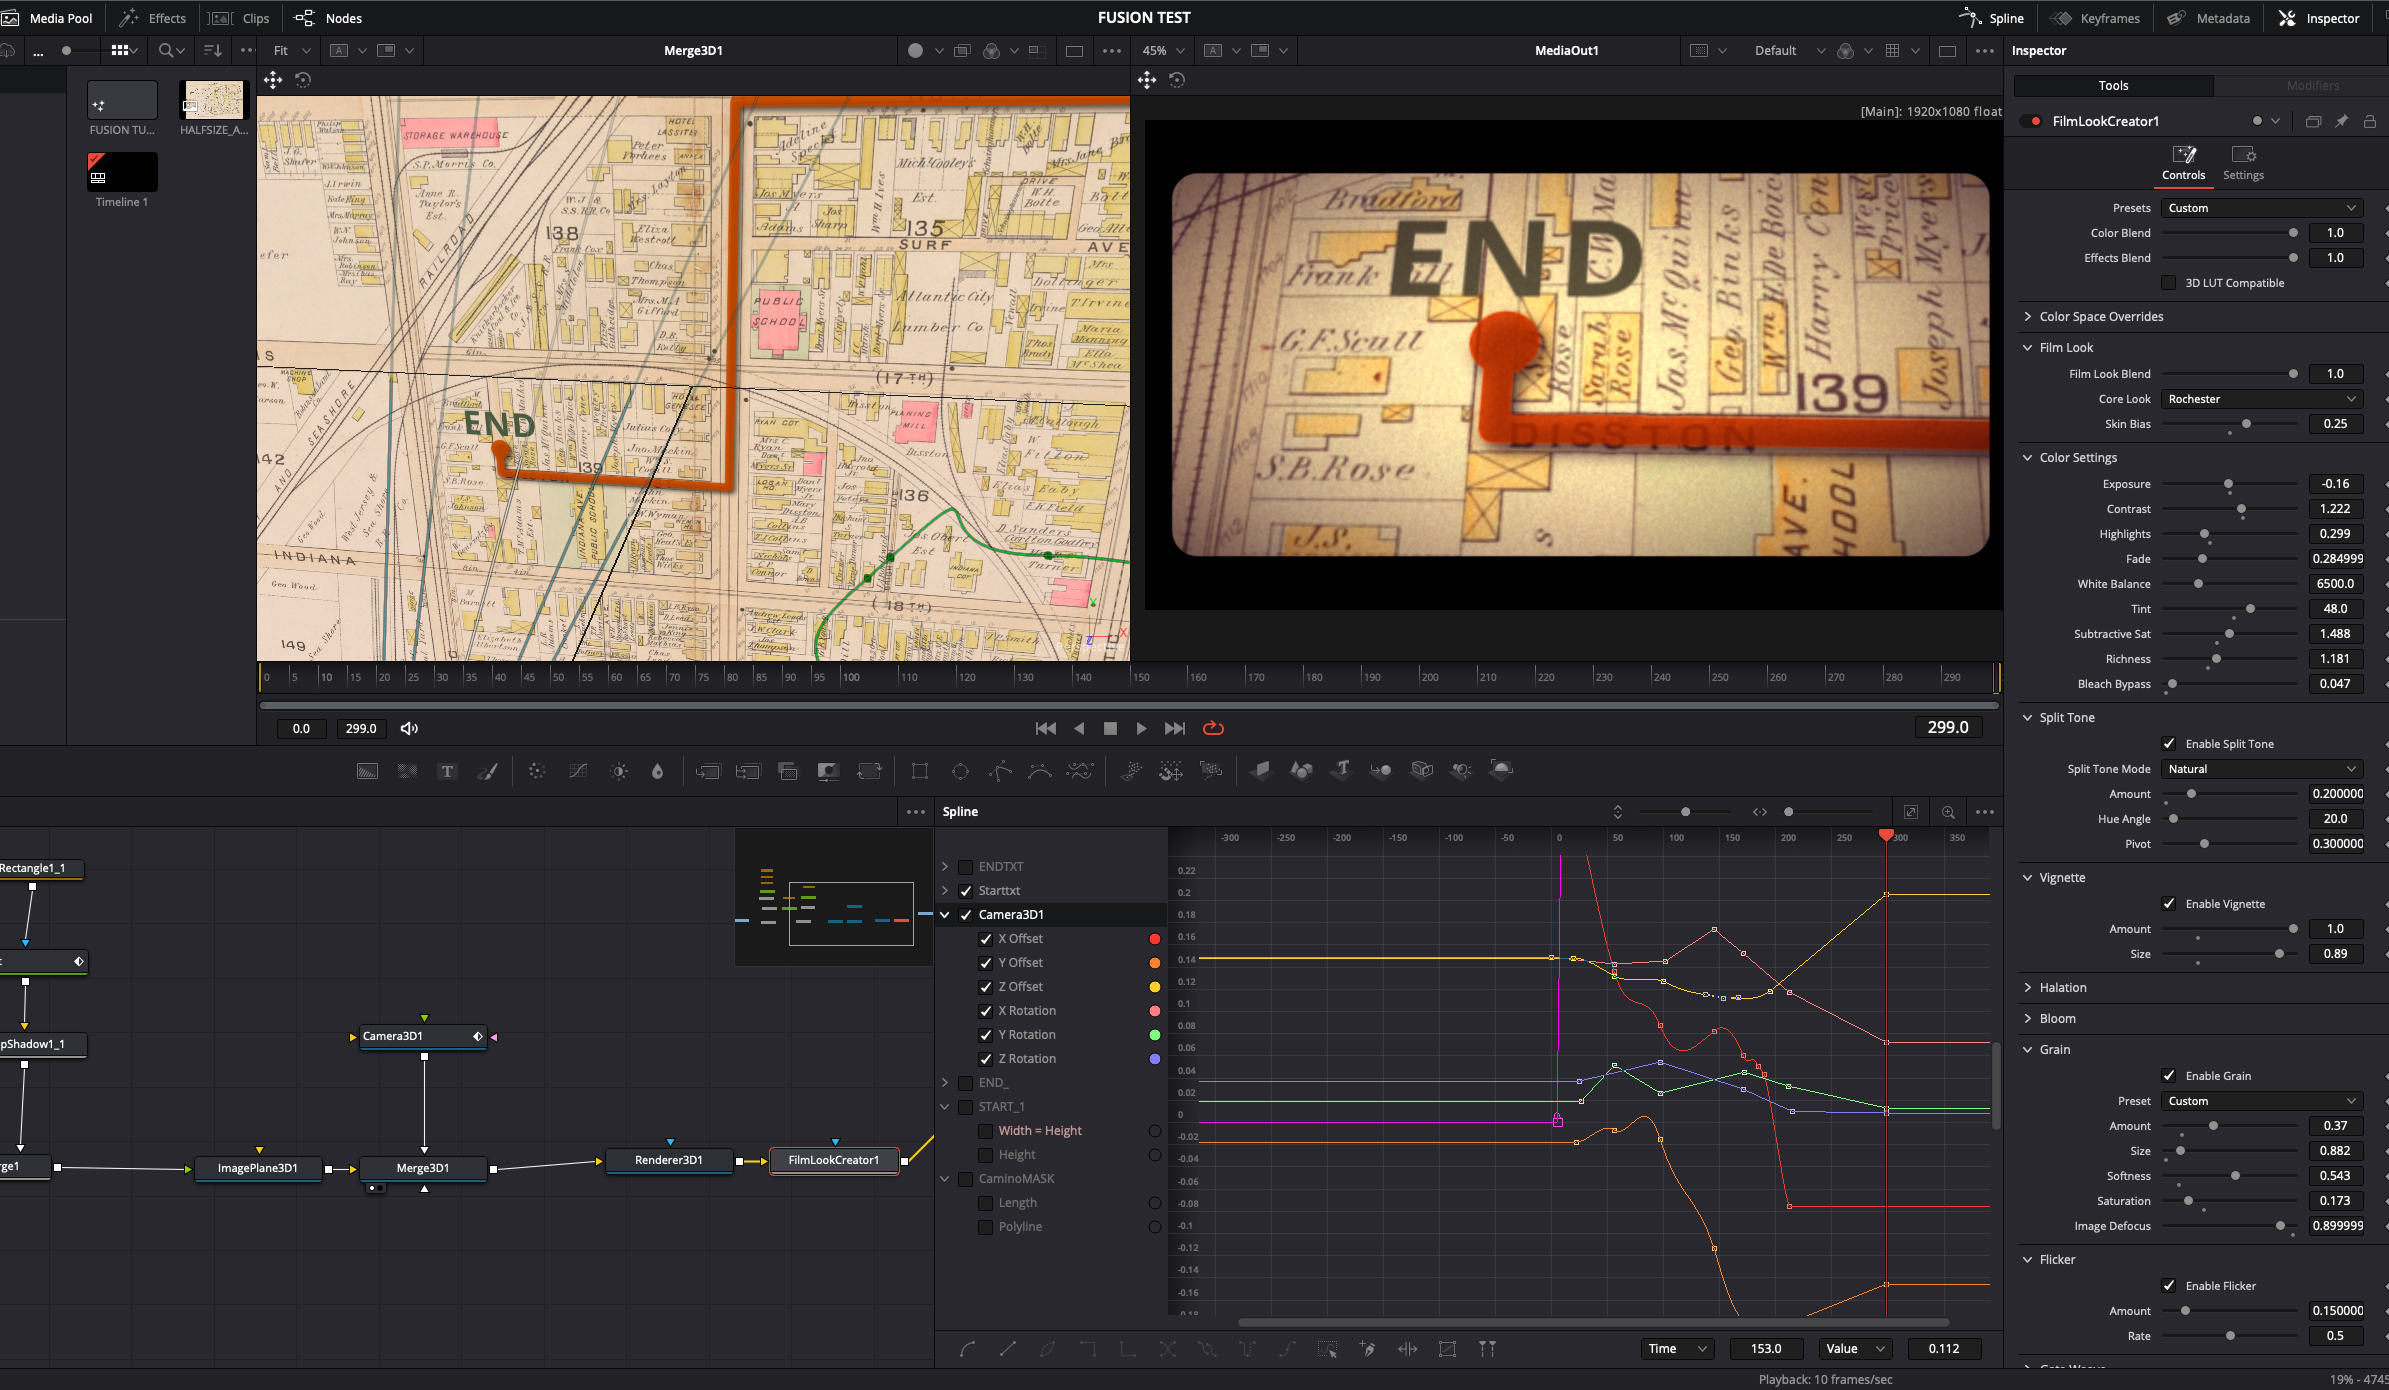Adjust the Vignette Size slider

(2229, 954)
